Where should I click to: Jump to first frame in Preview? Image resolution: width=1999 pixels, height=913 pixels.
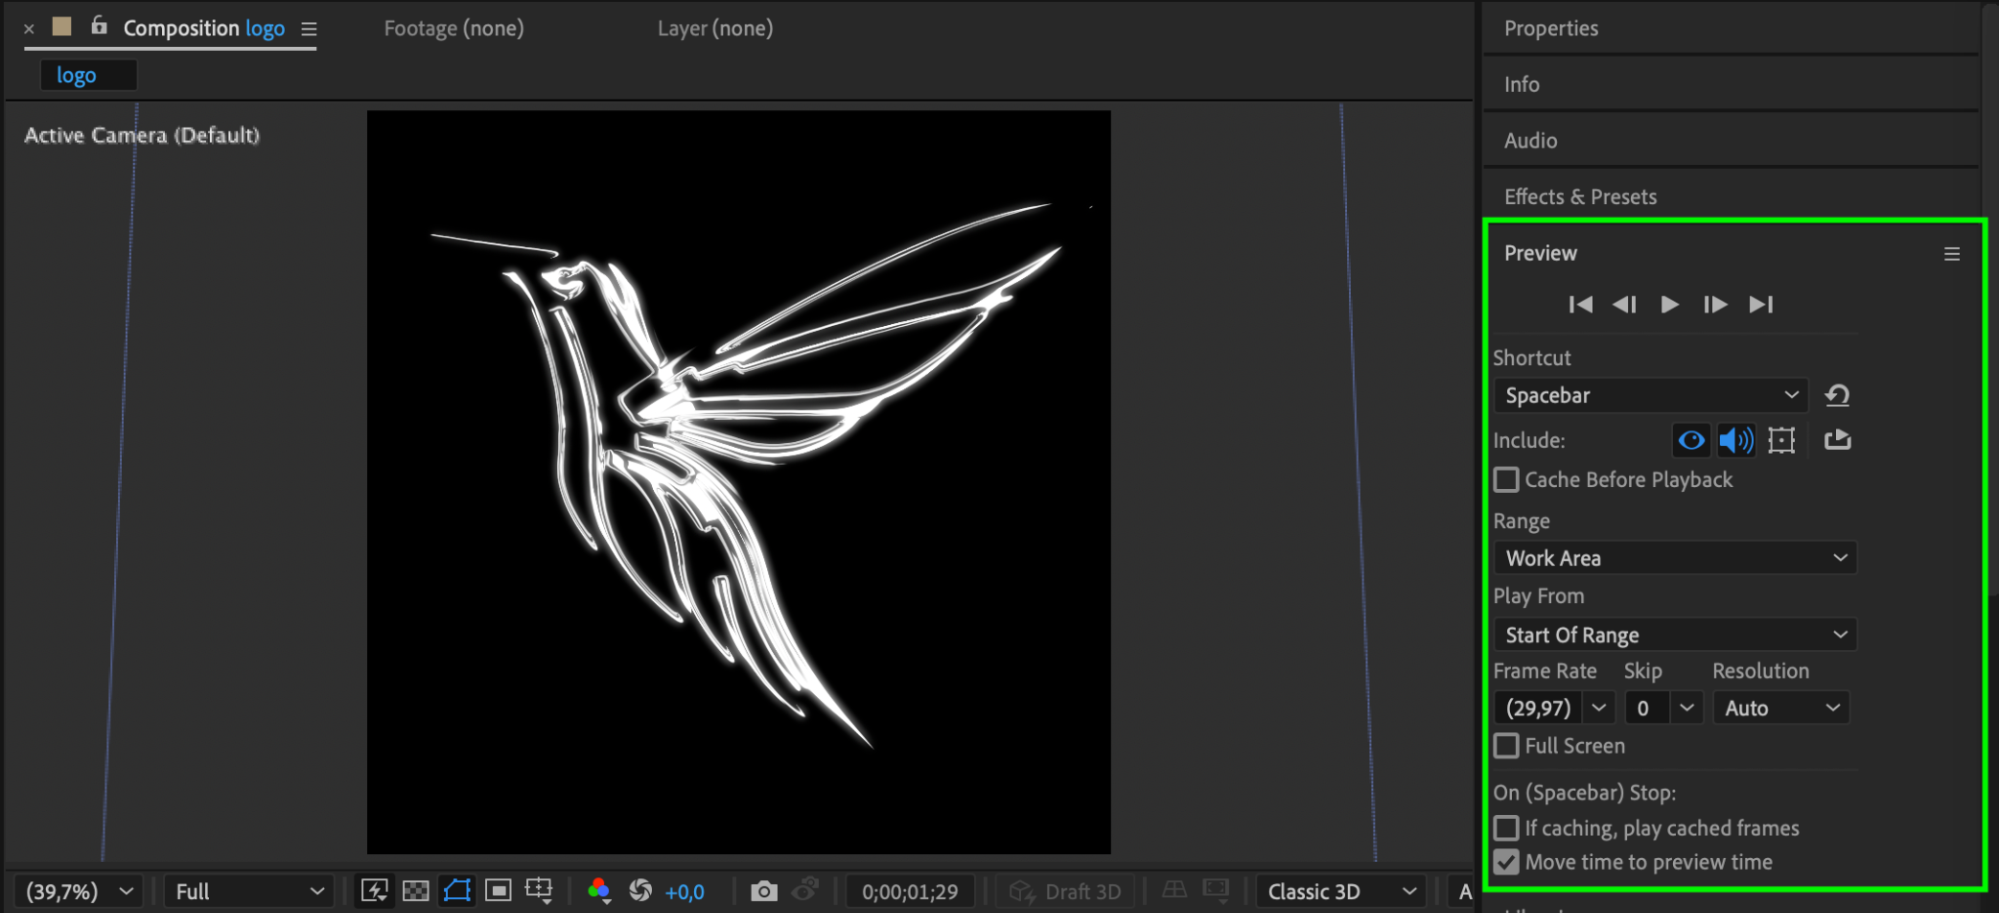point(1580,305)
